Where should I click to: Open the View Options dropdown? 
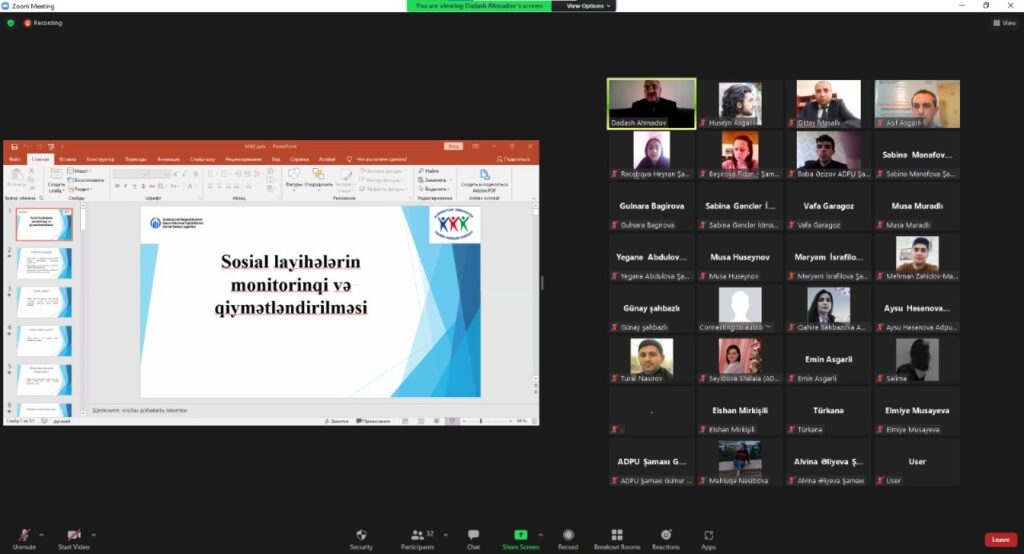coord(586,6)
